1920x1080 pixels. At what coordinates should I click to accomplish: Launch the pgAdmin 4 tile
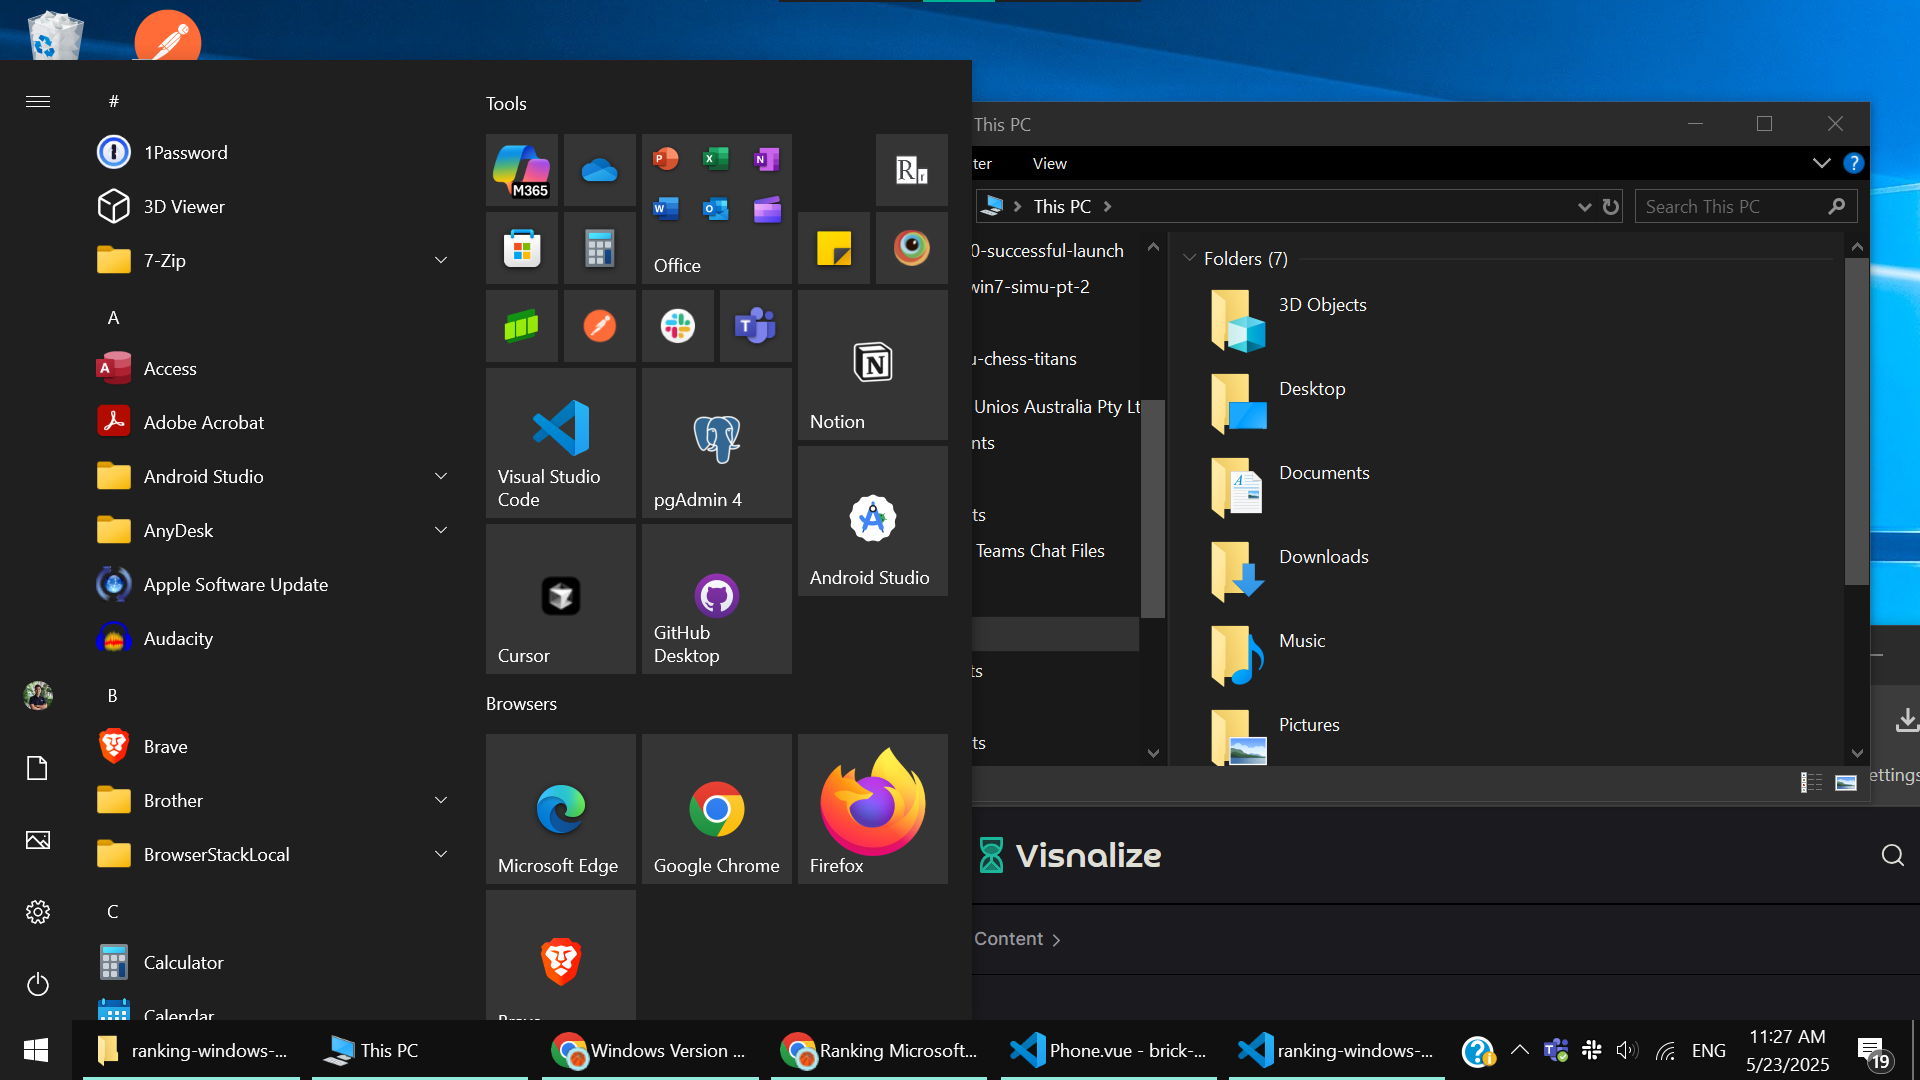(717, 443)
